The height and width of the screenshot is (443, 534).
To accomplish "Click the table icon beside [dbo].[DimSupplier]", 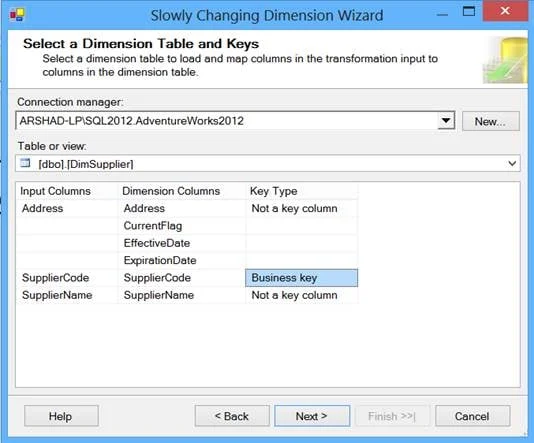I will 26,163.
